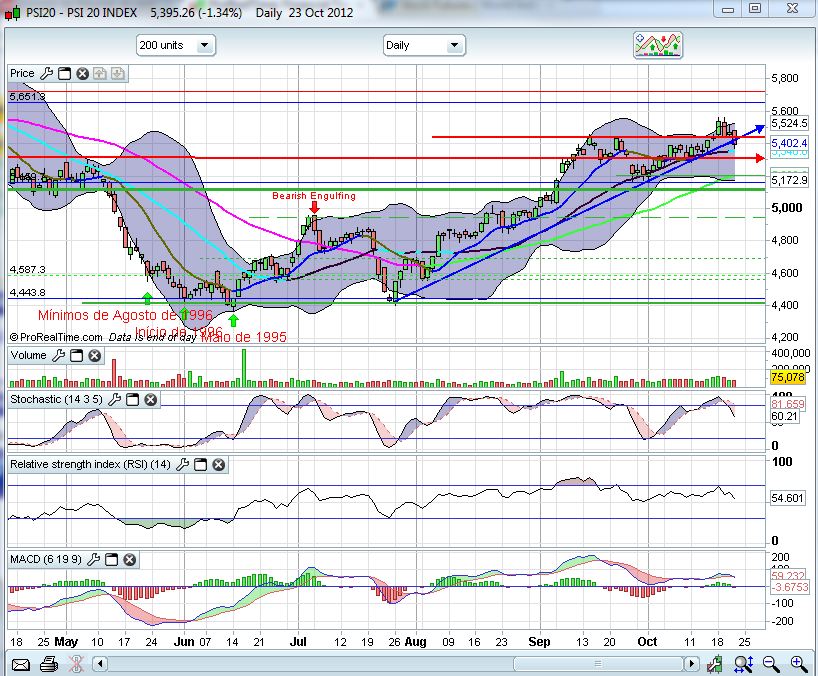Image resolution: width=818 pixels, height=676 pixels.
Task: Click the 60.21 stochastic value label
Action: click(785, 416)
